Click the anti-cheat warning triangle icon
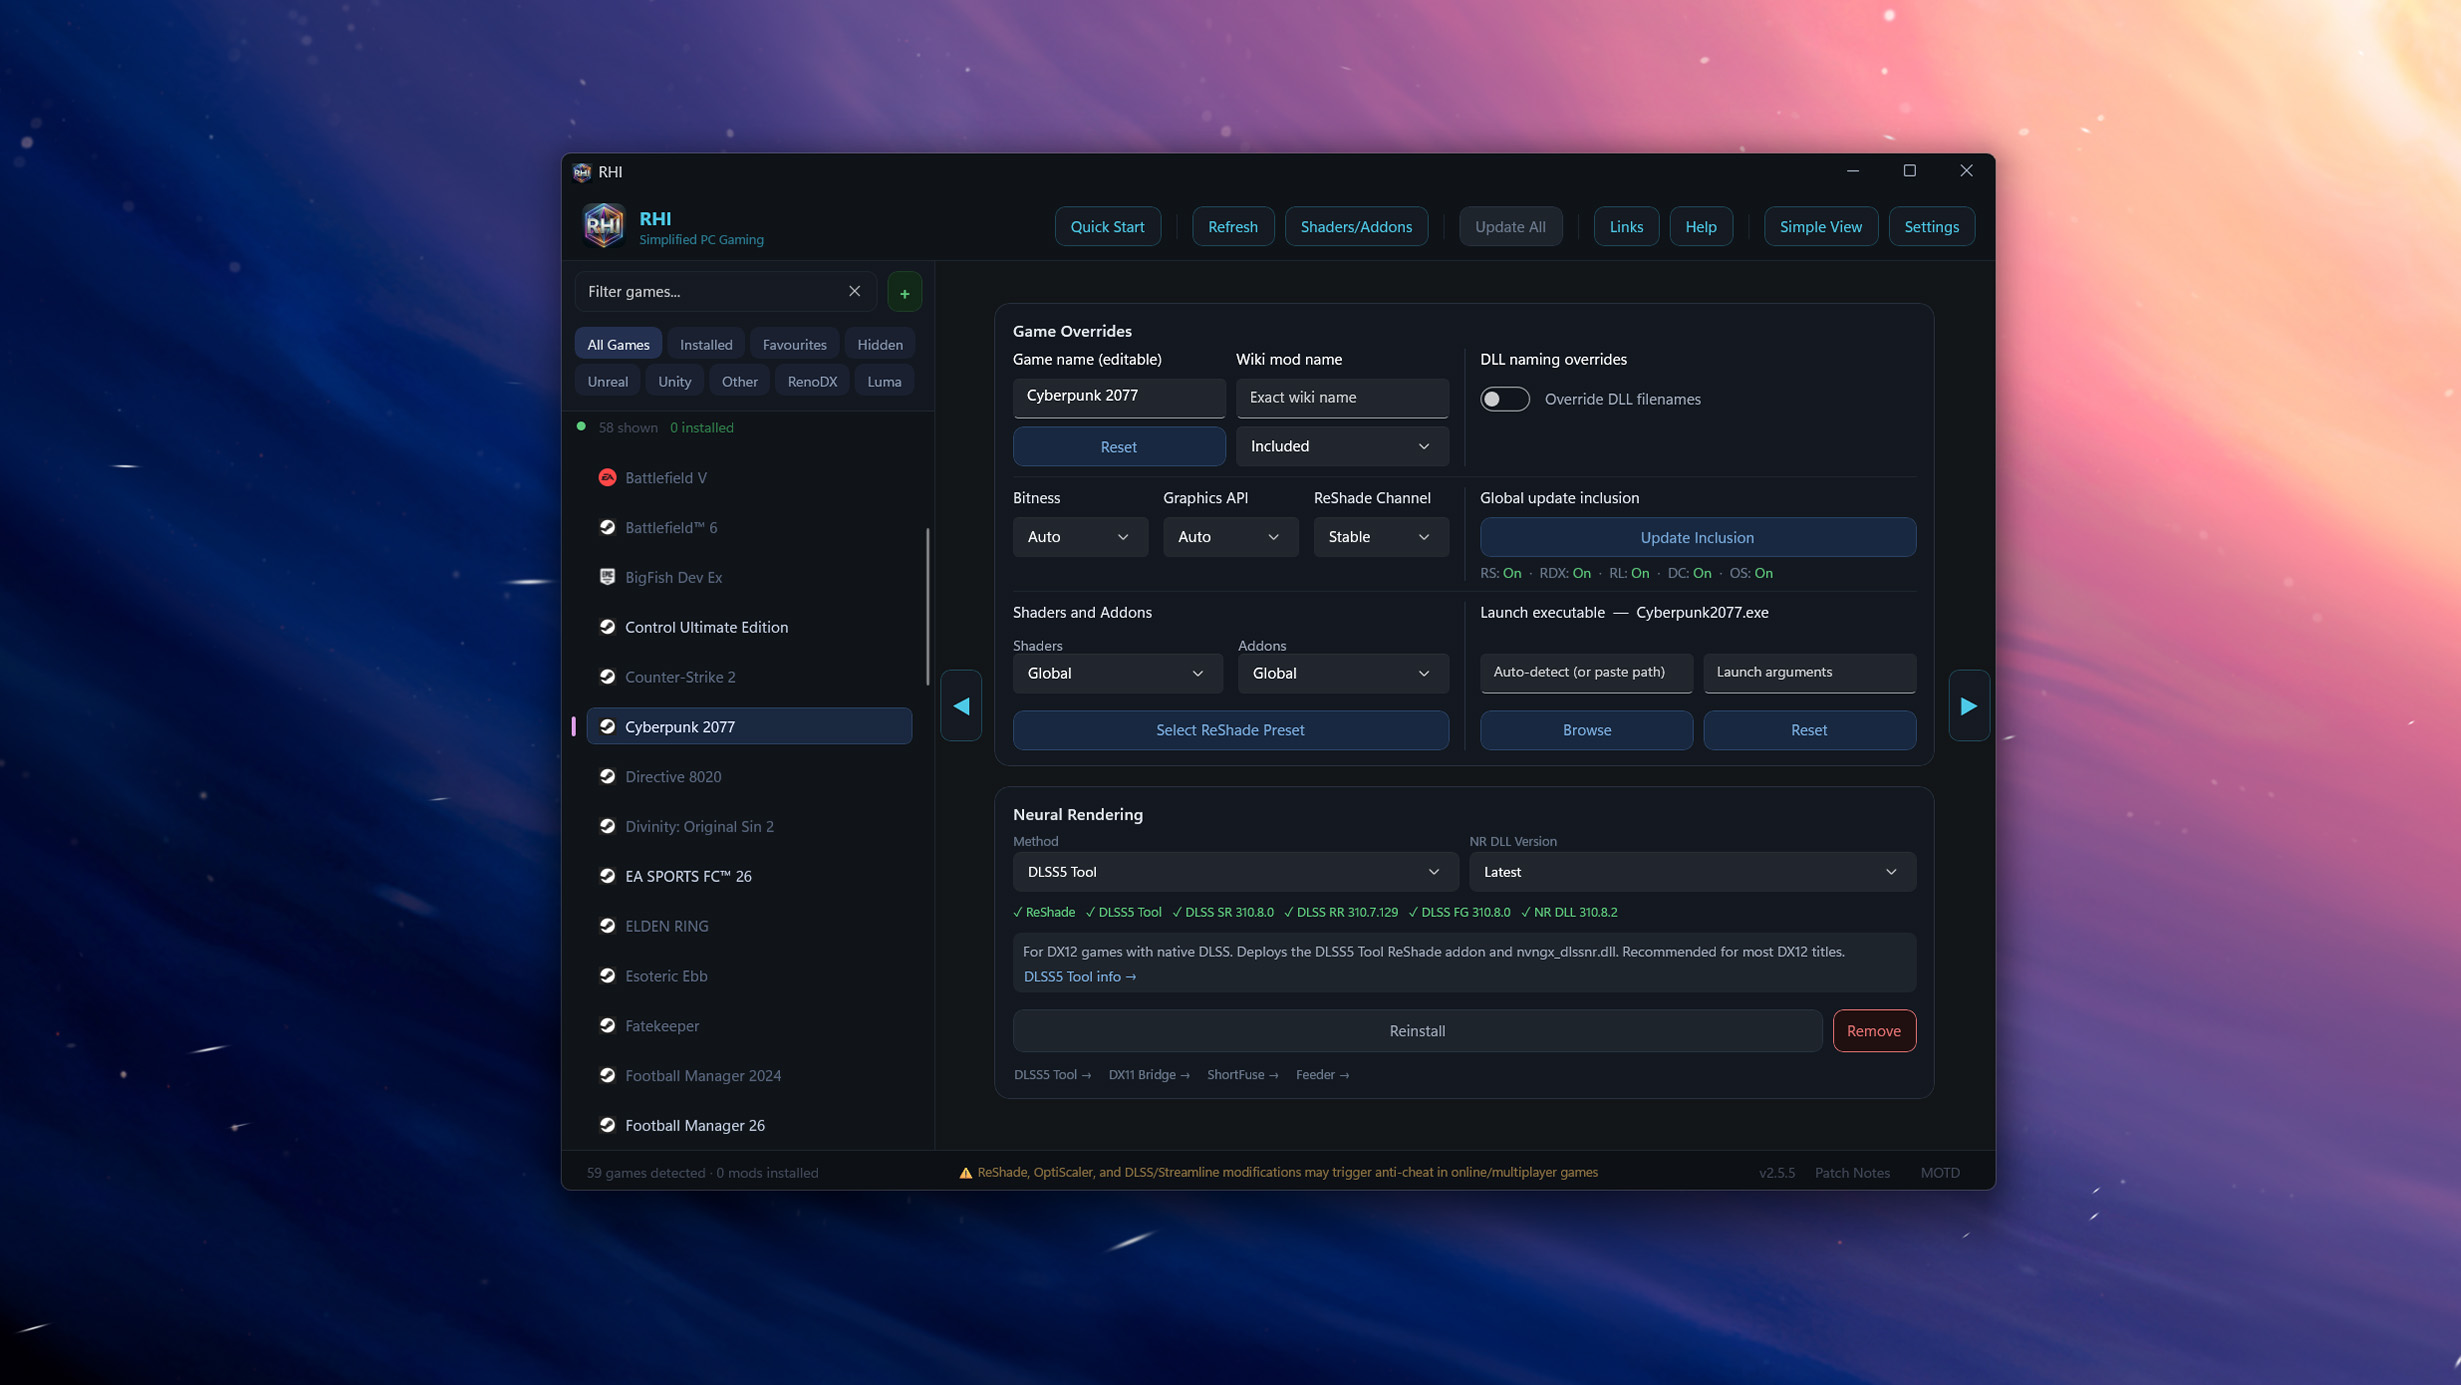The width and height of the screenshot is (2461, 1385). coord(965,1173)
